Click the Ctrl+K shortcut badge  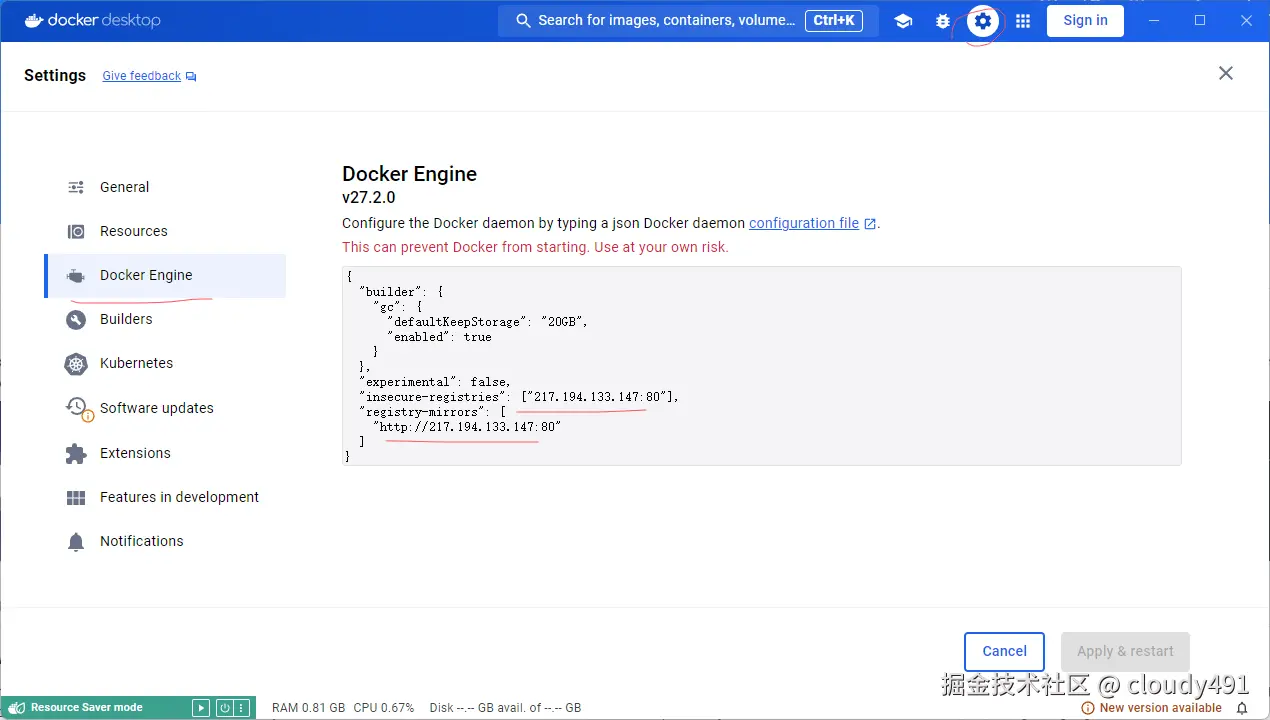point(834,20)
